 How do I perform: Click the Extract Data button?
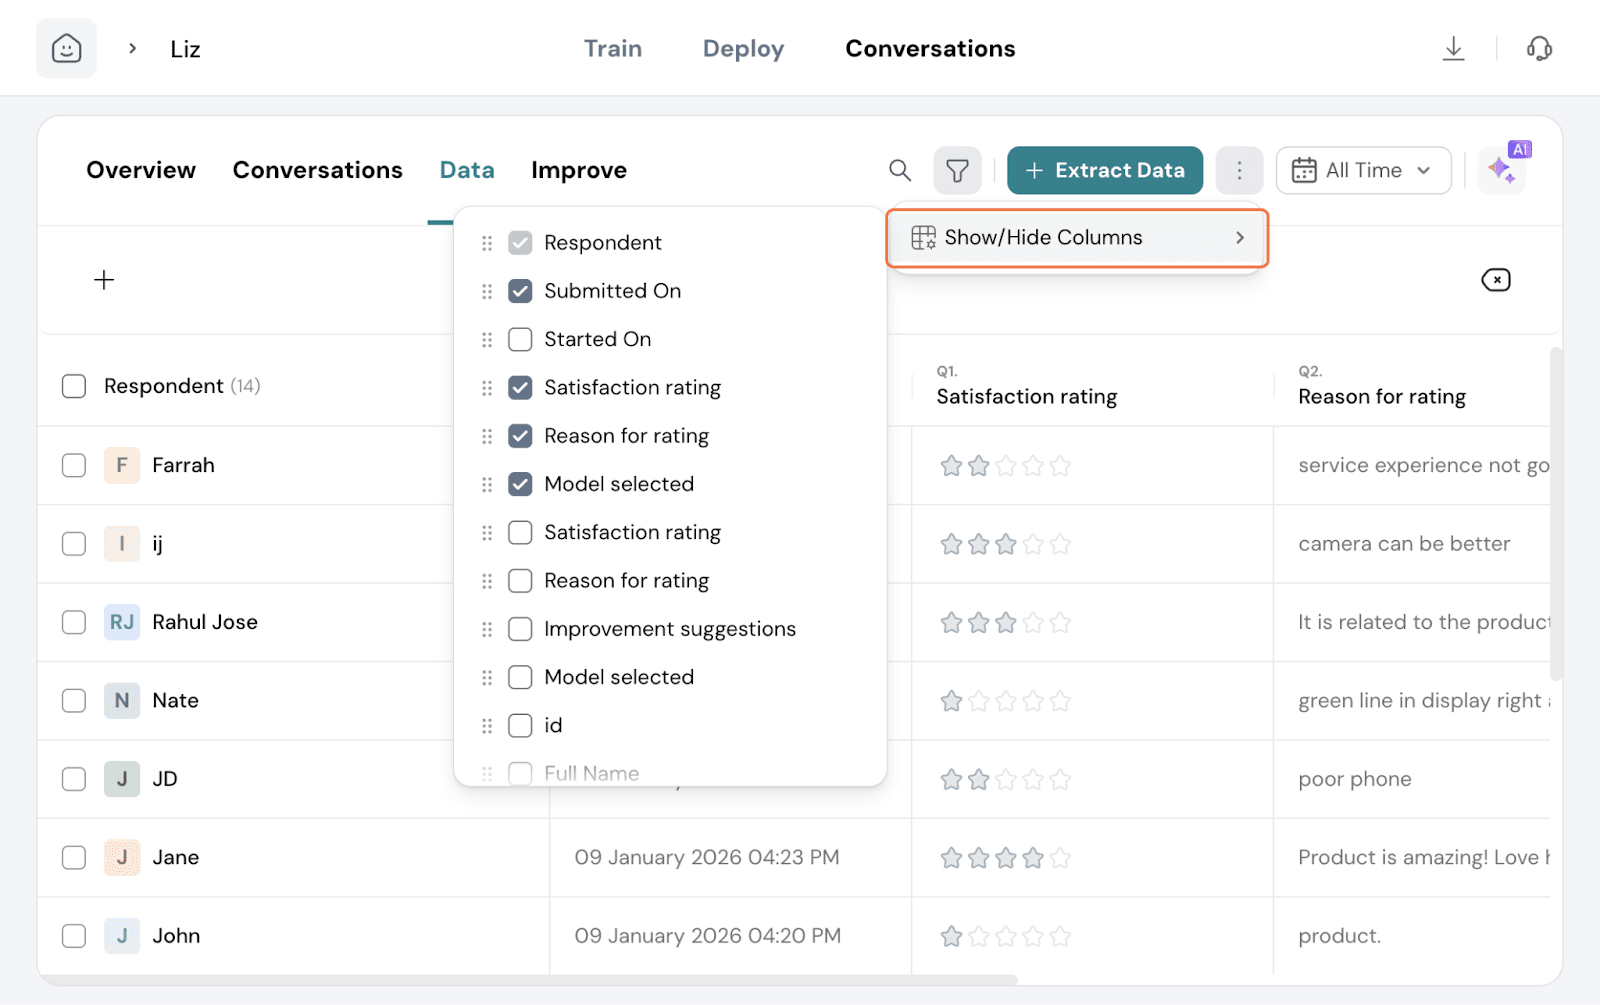pyautogui.click(x=1104, y=170)
